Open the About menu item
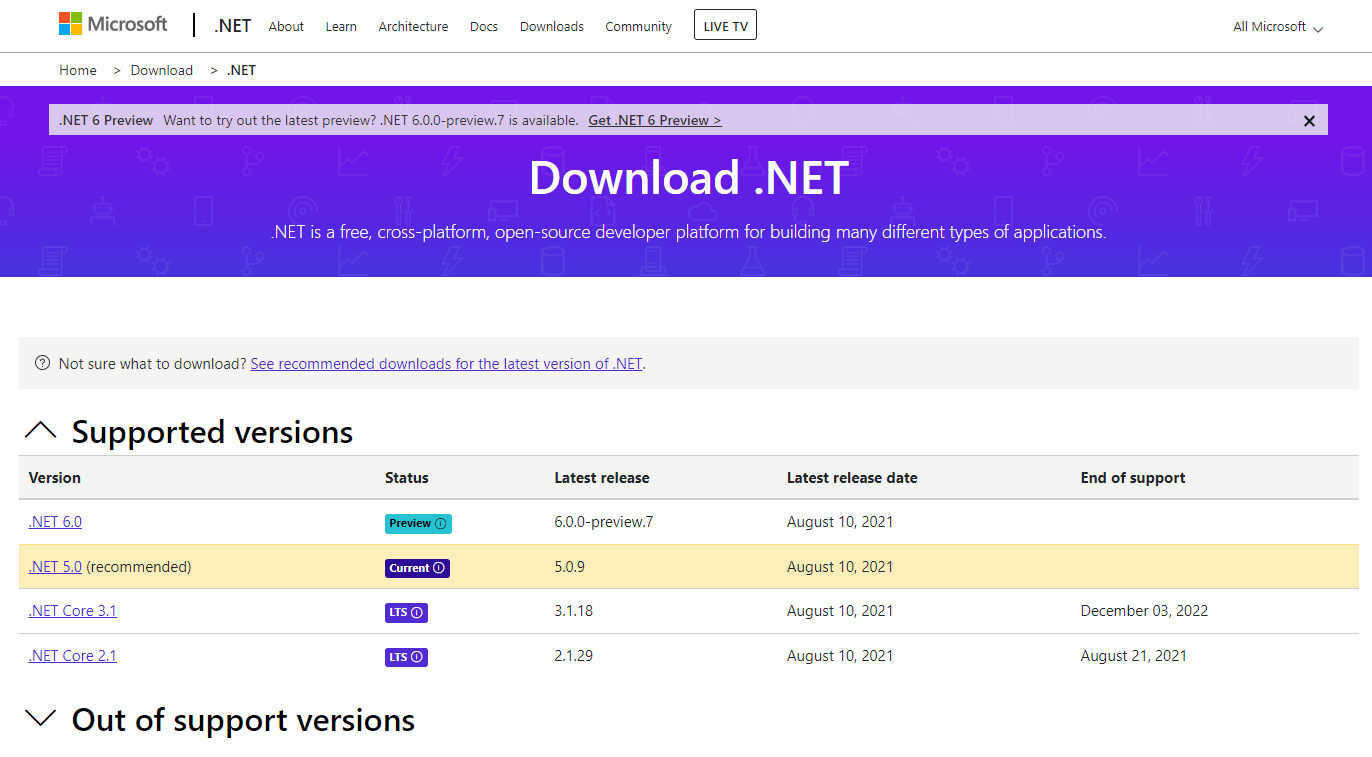Viewport: 1372px width, 757px height. (286, 27)
